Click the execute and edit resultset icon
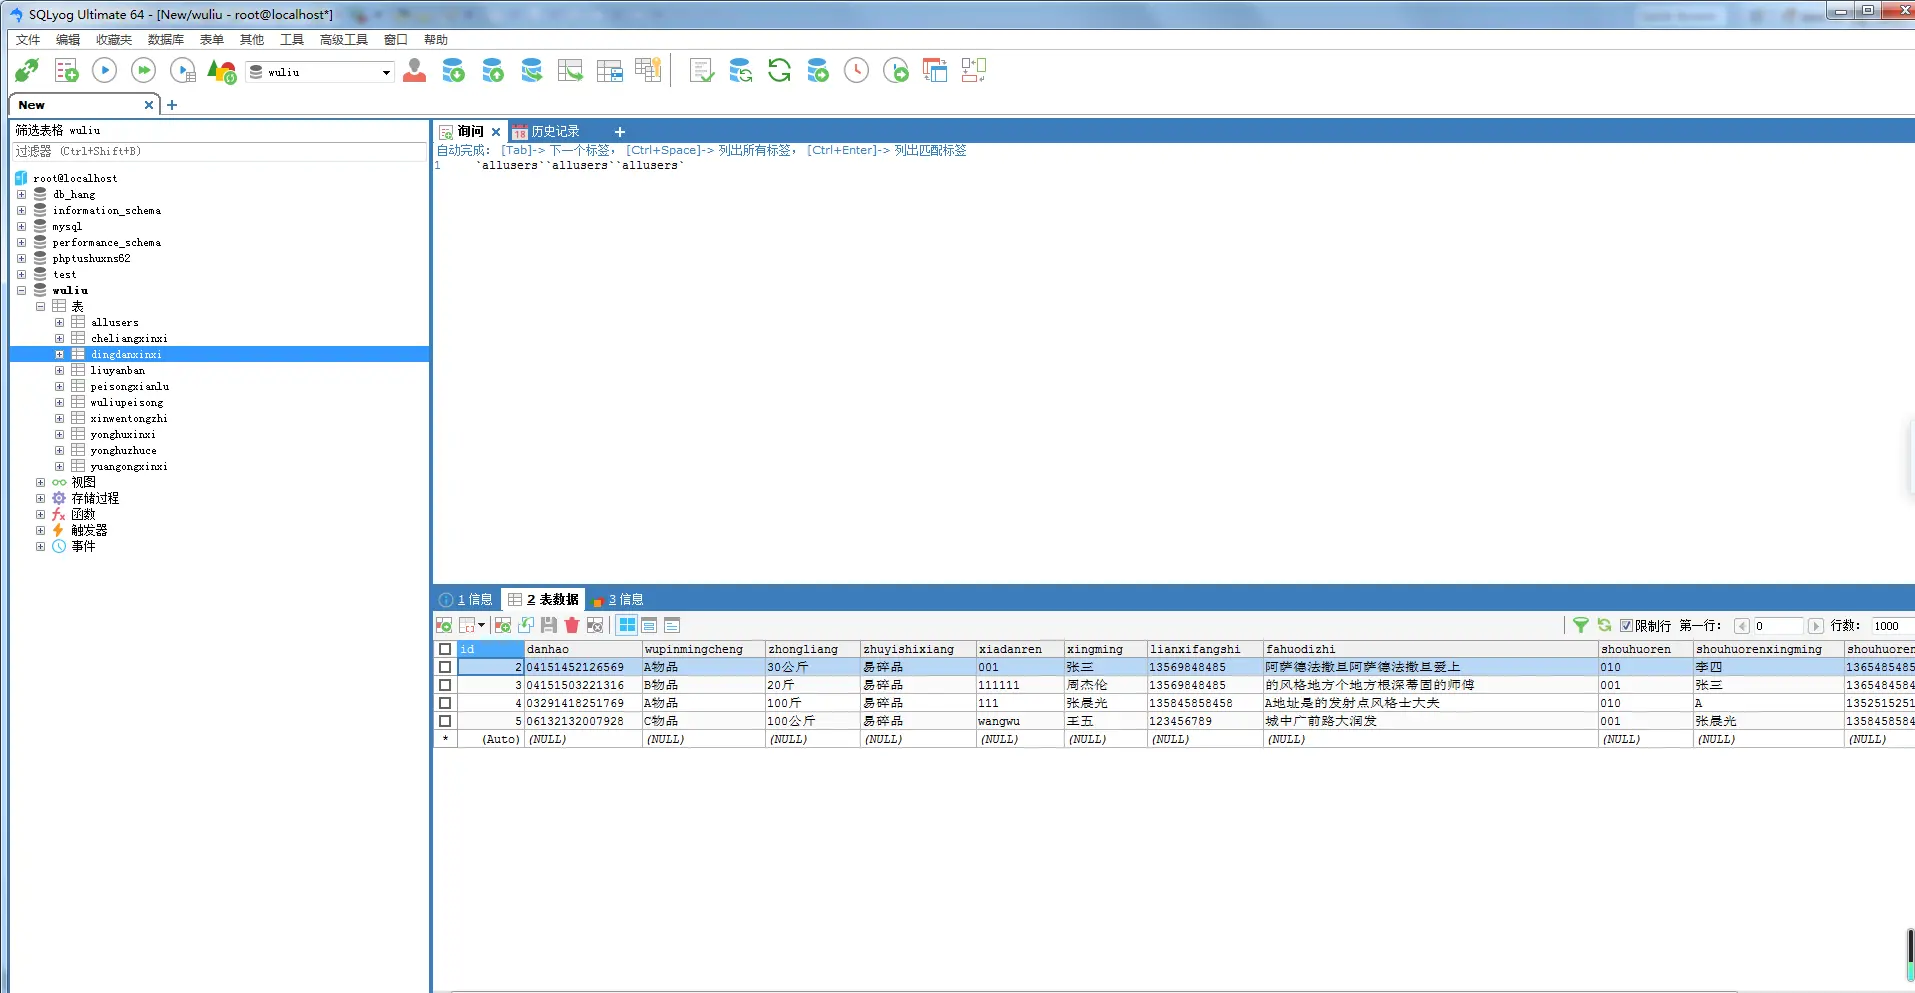Viewport: 1915px width, 993px height. click(x=183, y=71)
